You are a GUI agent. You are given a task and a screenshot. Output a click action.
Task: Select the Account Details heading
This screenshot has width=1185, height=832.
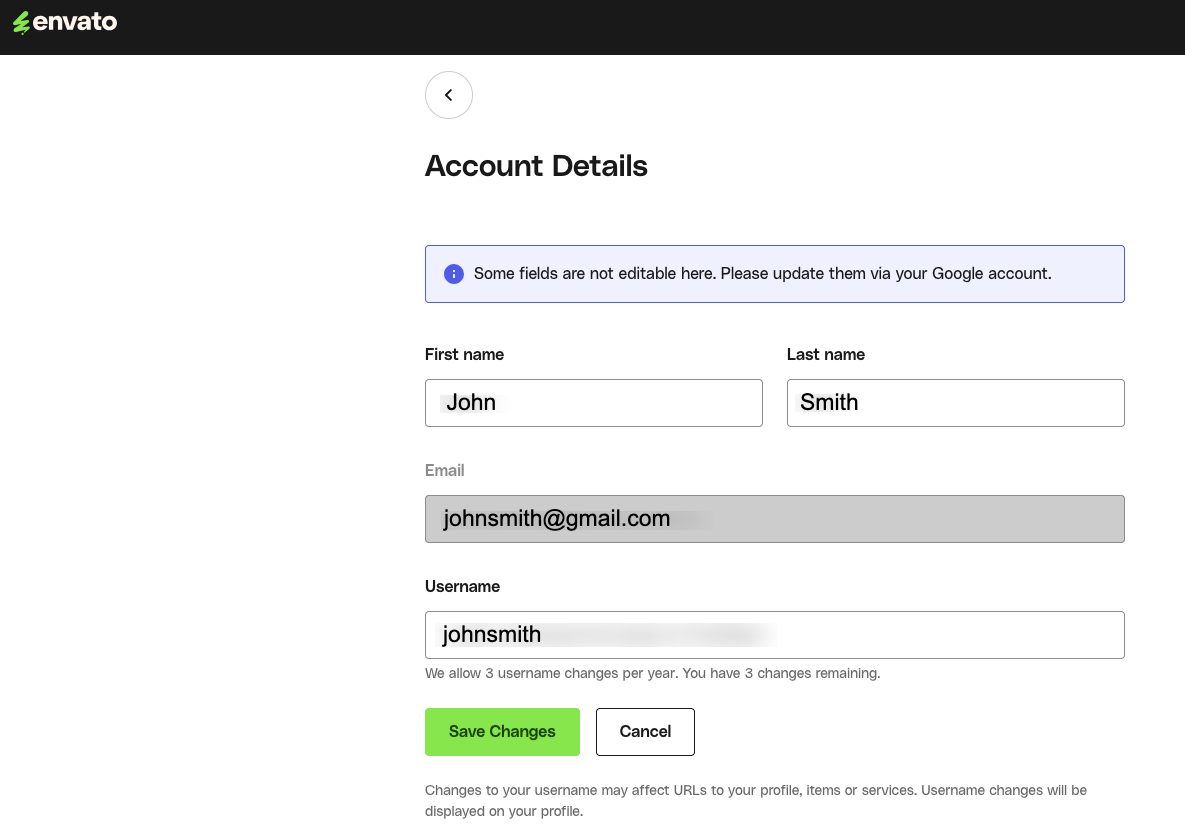[536, 166]
